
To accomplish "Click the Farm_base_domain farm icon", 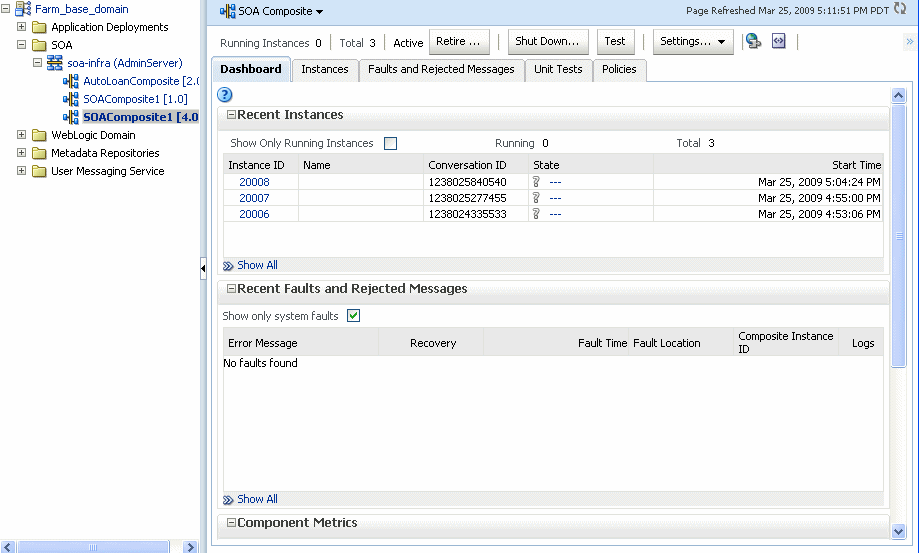I will [x=23, y=9].
